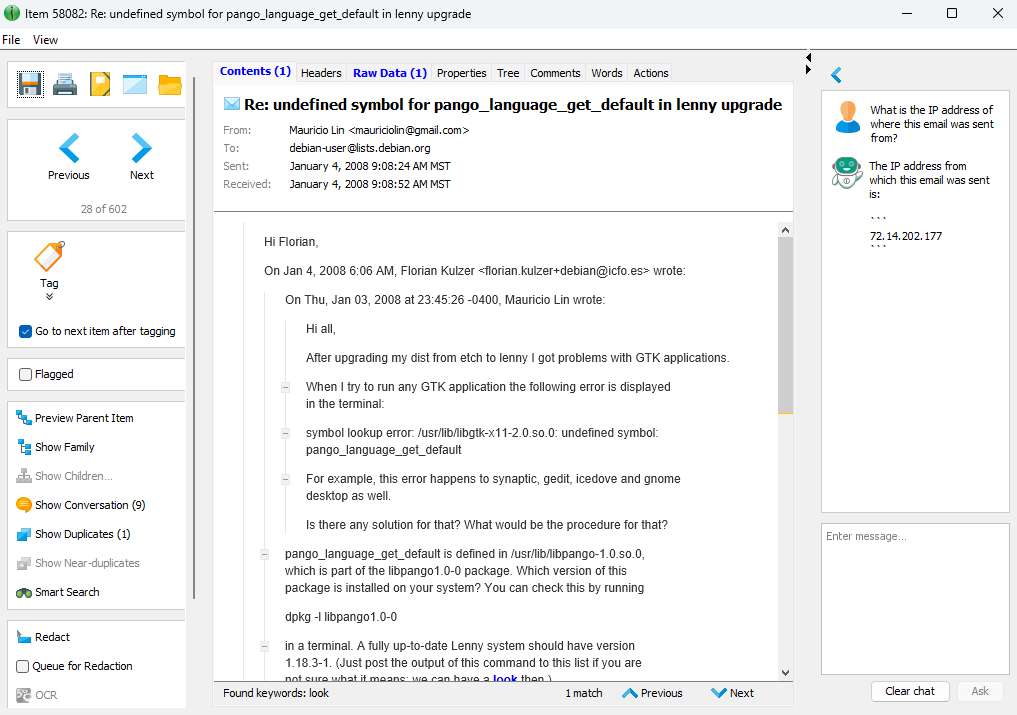Collapse quote starting 'When I try to run'

[285, 388]
